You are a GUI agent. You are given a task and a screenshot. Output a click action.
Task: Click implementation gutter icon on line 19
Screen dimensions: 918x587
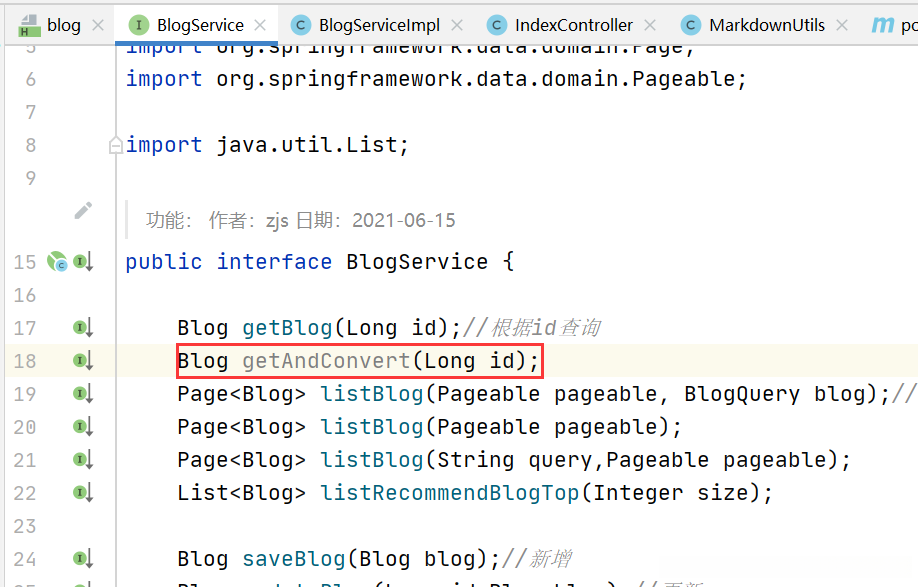(83, 394)
